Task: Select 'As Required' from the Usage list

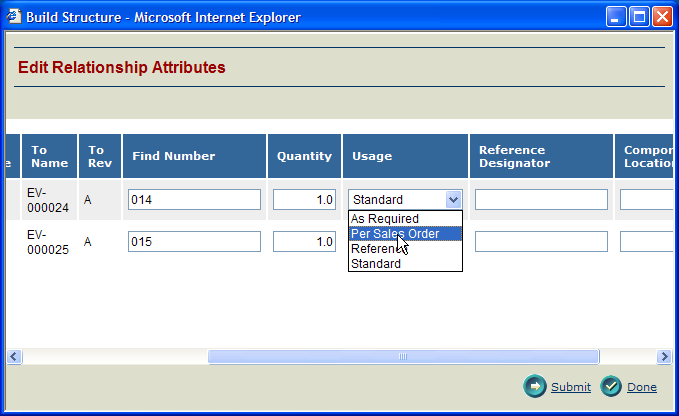Action: (385, 219)
